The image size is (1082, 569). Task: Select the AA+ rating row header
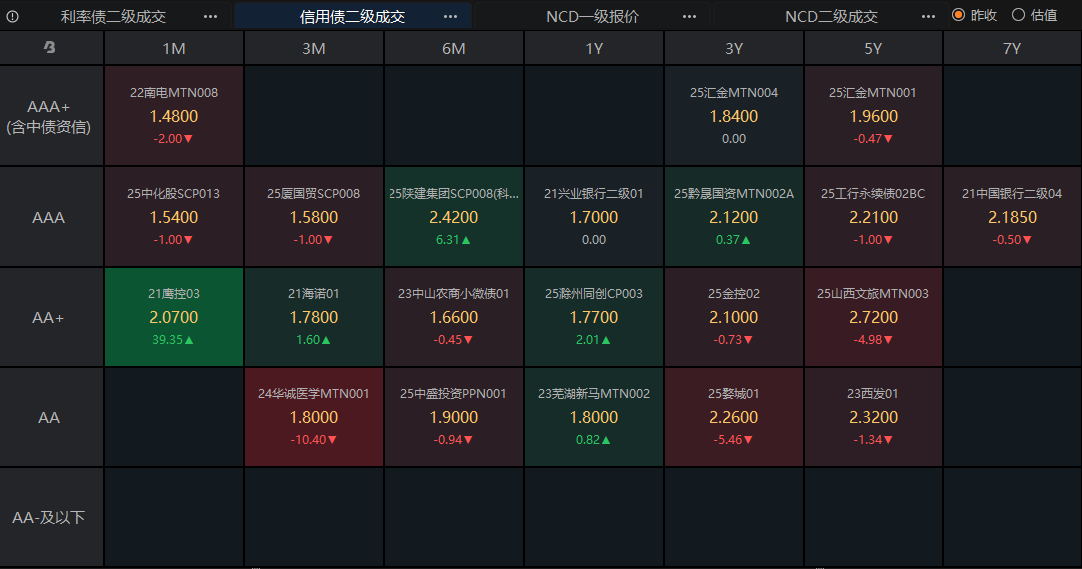(52, 317)
